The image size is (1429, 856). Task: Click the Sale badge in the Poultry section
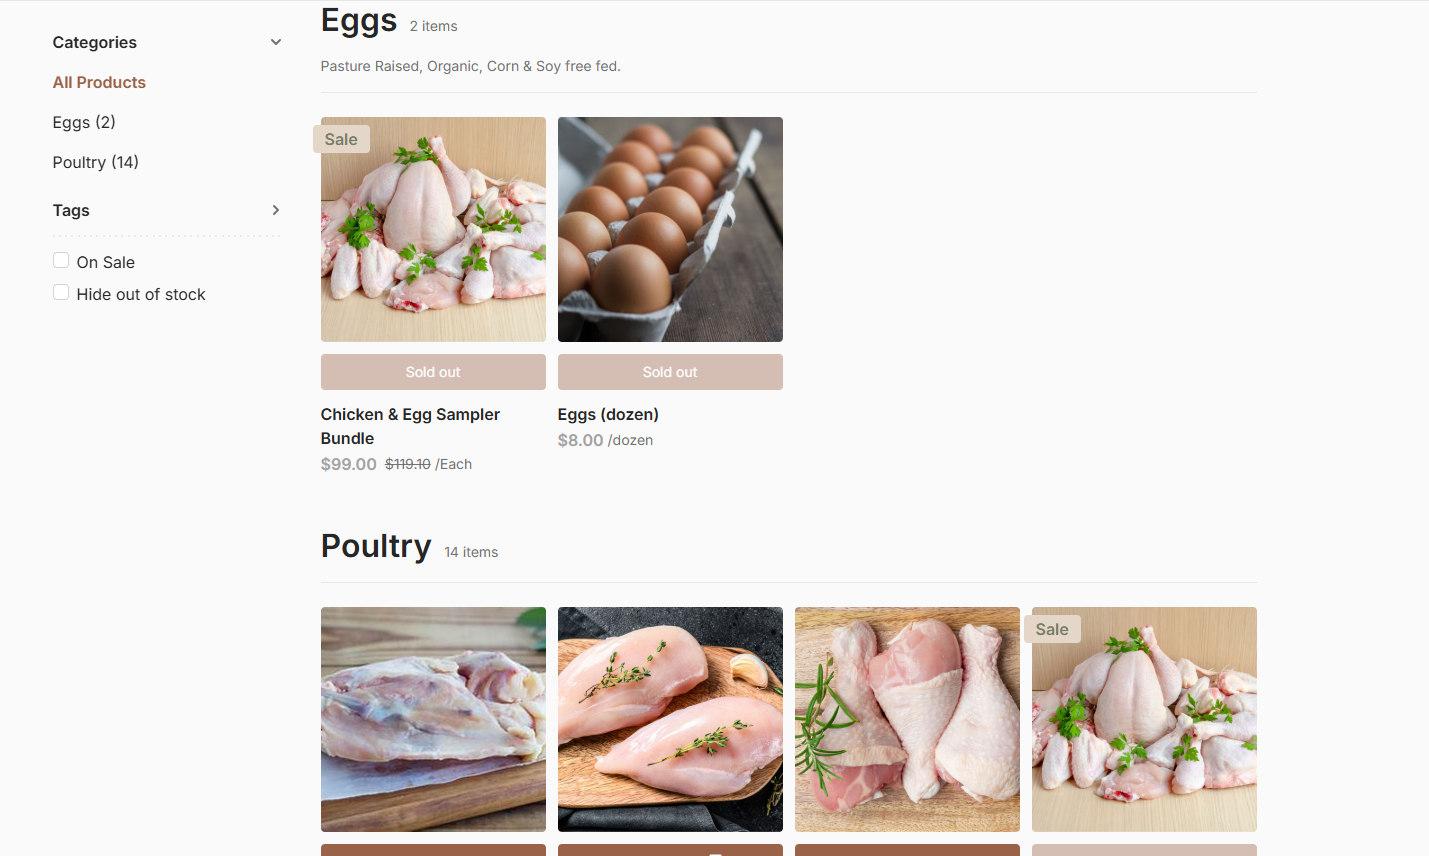pos(1052,629)
